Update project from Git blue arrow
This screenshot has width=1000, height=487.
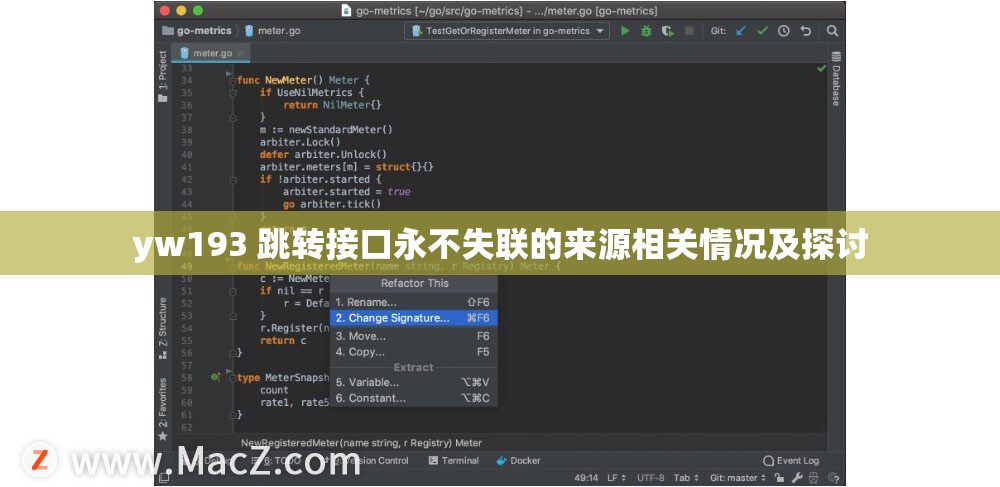click(x=740, y=31)
